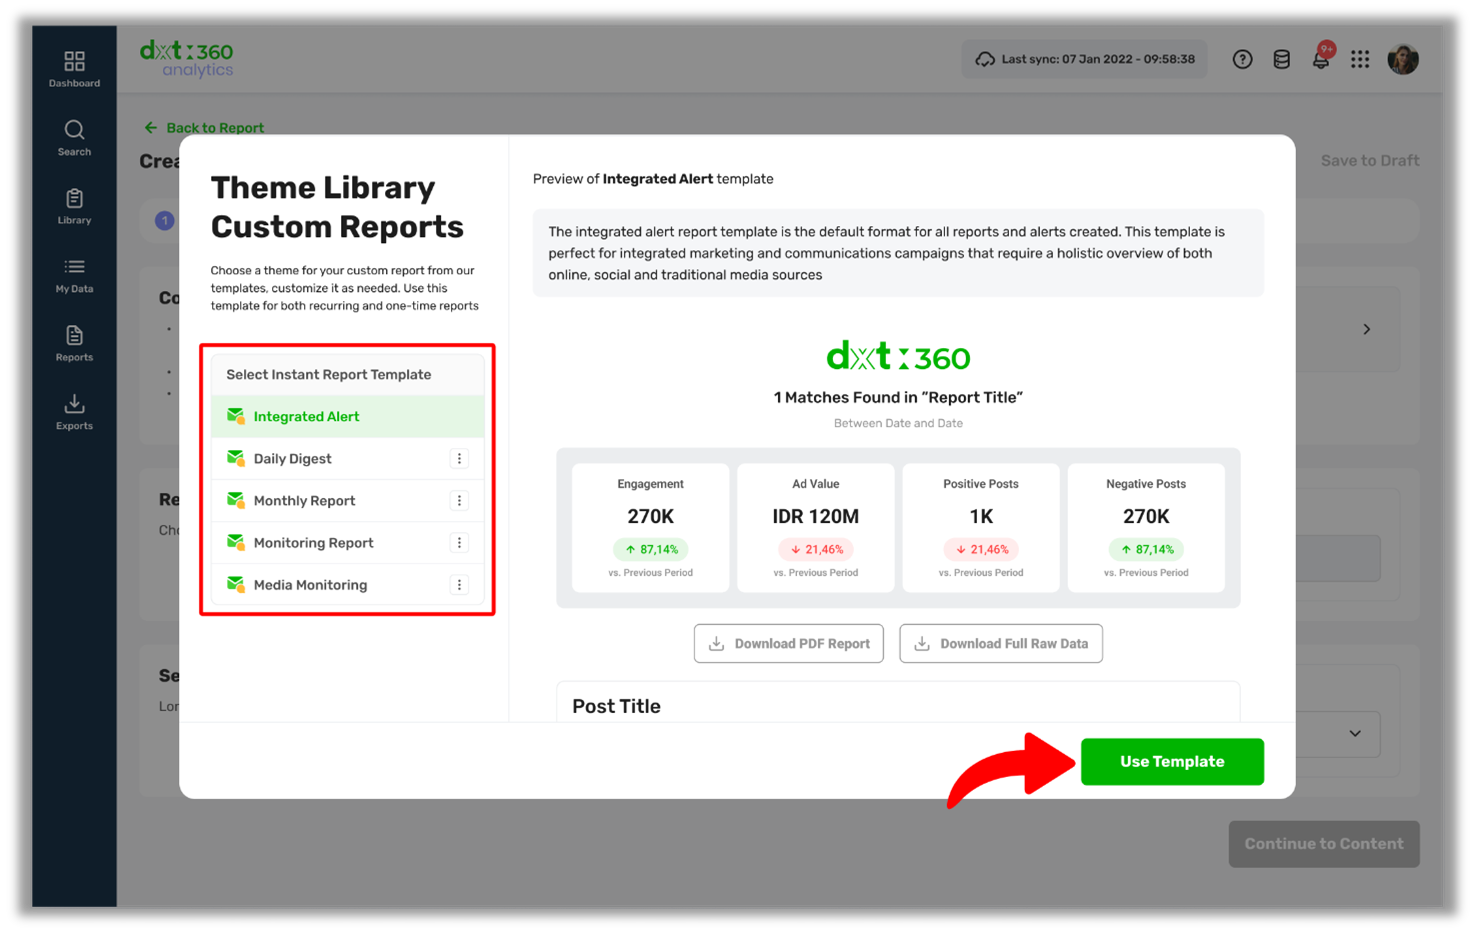Click the Monthly Report template icon
This screenshot has width=1475, height=934.
click(x=236, y=500)
